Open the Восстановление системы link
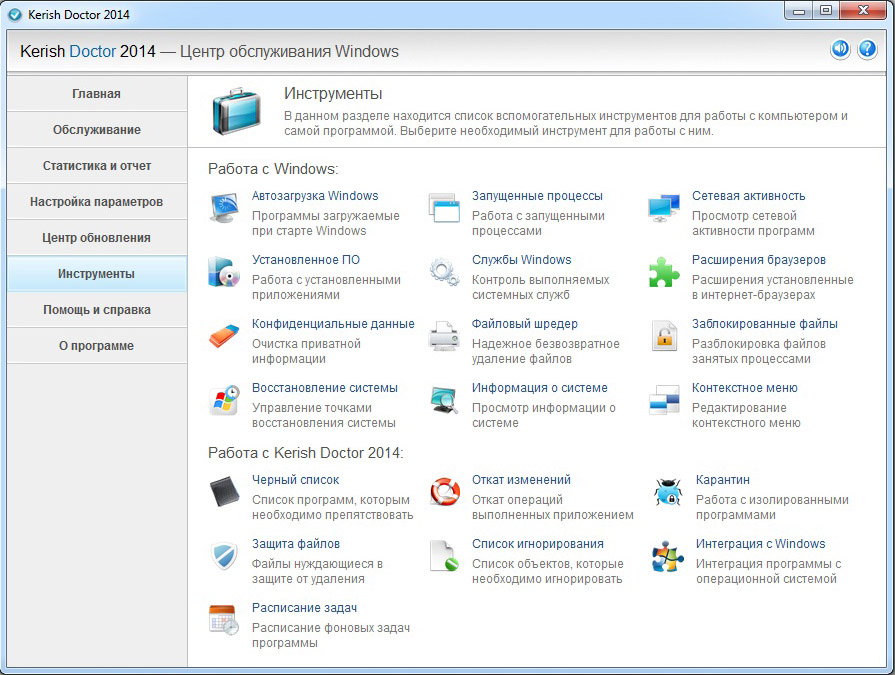This screenshot has width=895, height=675. [x=325, y=387]
